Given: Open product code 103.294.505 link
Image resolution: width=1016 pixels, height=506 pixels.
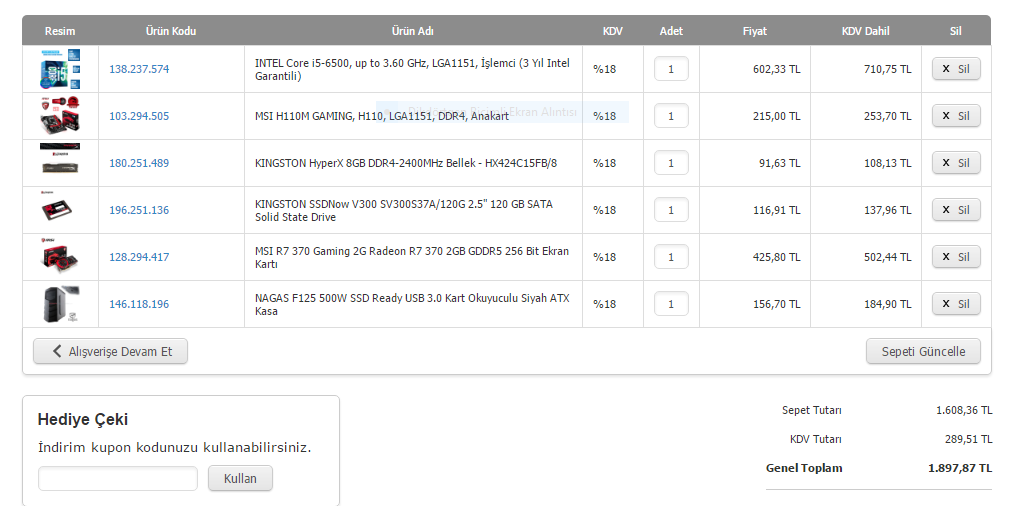Looking at the screenshot, I should [x=139, y=116].
